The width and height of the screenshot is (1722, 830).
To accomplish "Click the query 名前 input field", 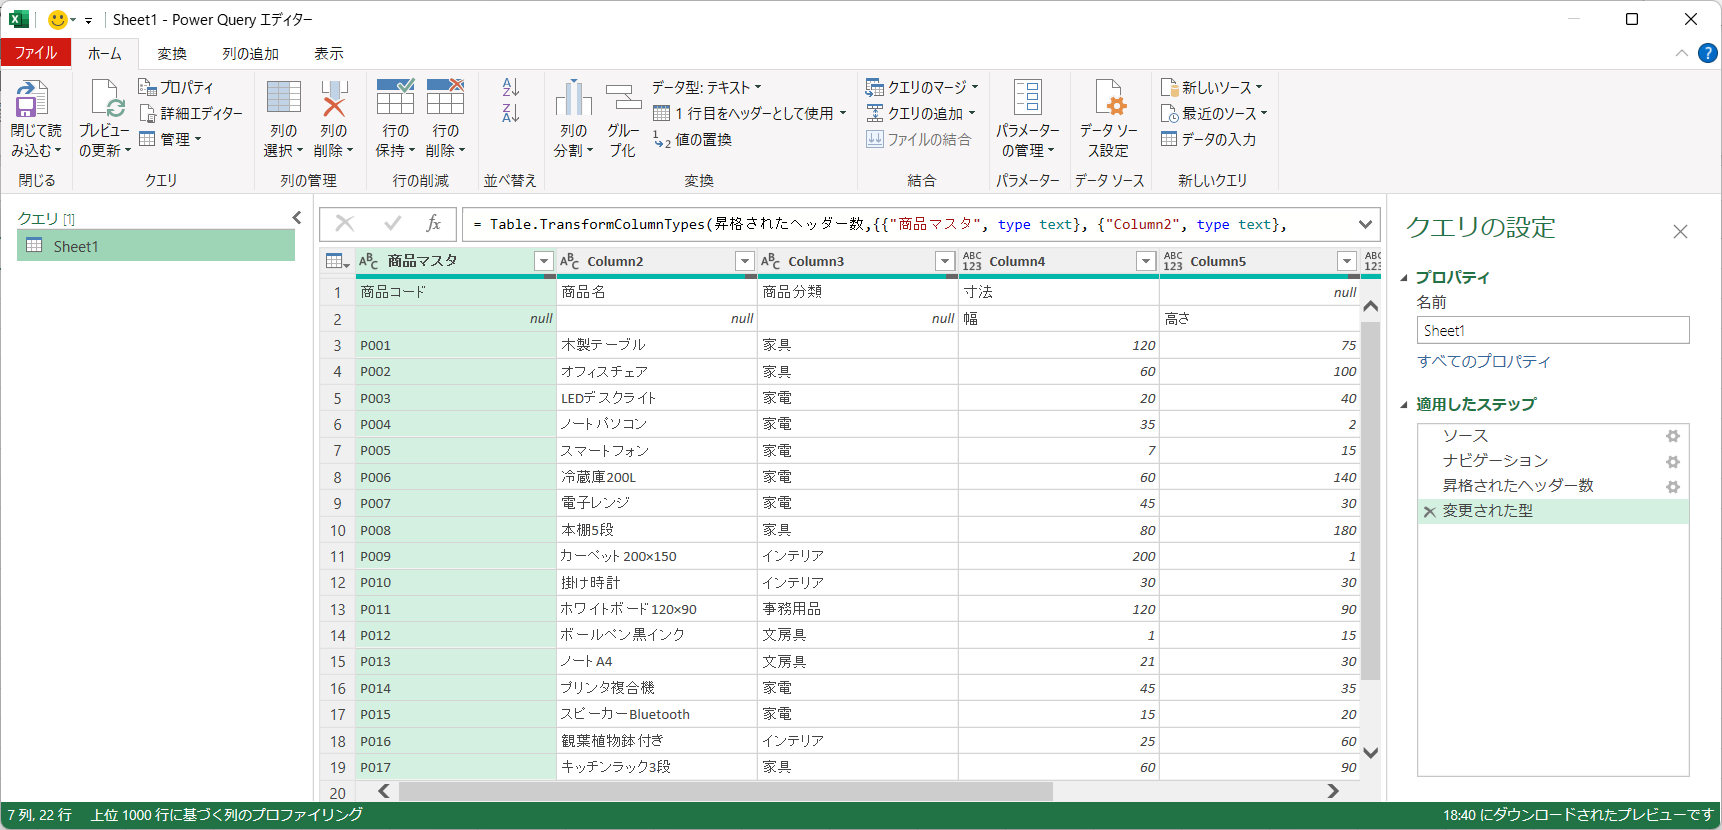I will click(1552, 331).
